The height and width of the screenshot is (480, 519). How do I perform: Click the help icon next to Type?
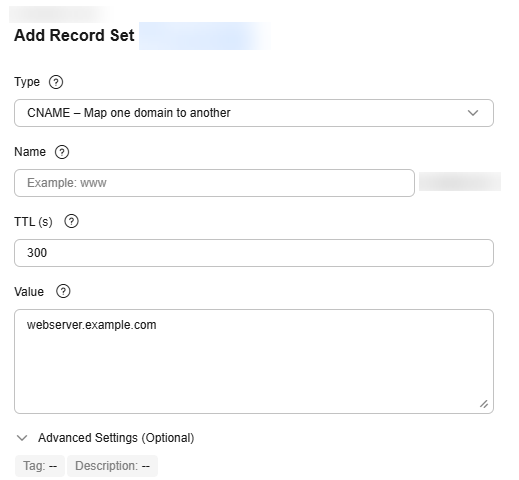[x=56, y=82]
